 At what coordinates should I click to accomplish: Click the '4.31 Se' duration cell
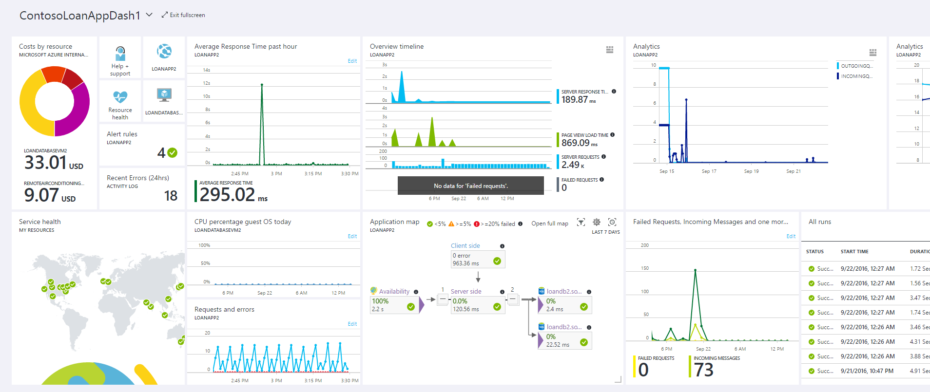tap(919, 341)
